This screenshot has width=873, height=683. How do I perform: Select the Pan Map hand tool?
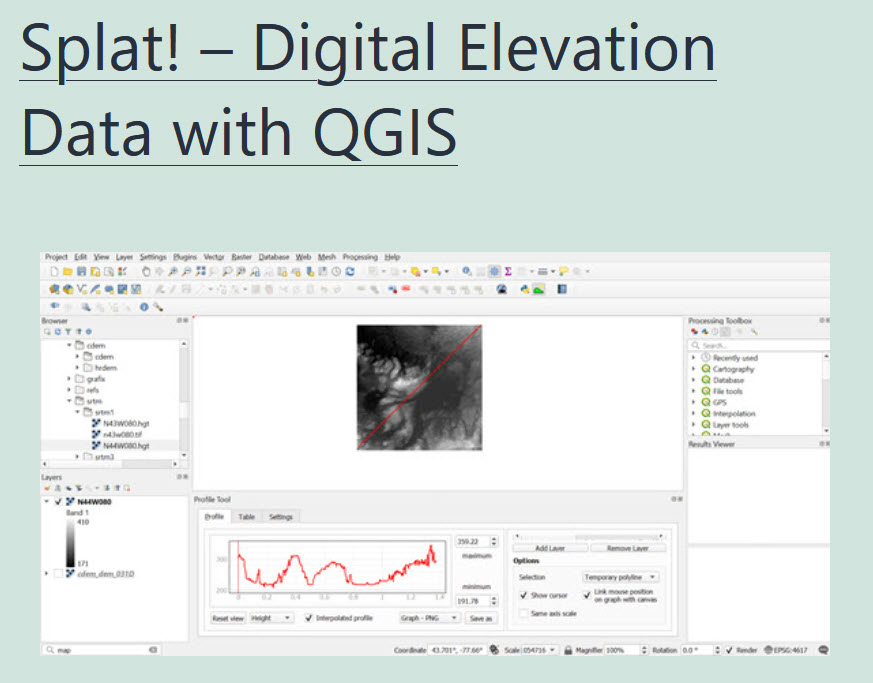point(146,271)
